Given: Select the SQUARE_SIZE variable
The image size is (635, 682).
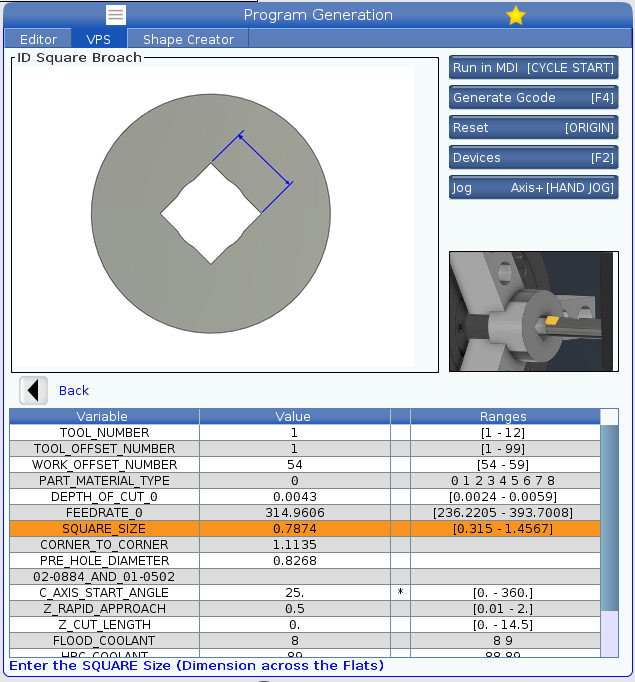Looking at the screenshot, I should pos(104,529).
